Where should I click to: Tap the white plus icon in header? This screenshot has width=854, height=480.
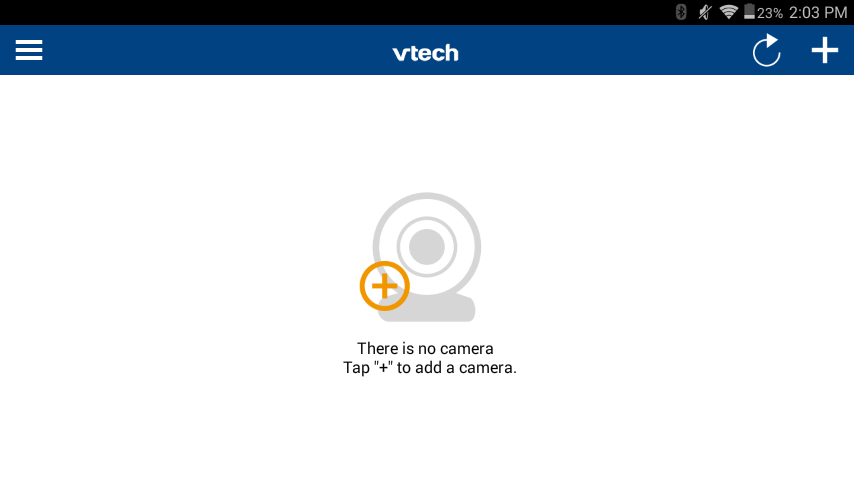click(x=825, y=50)
